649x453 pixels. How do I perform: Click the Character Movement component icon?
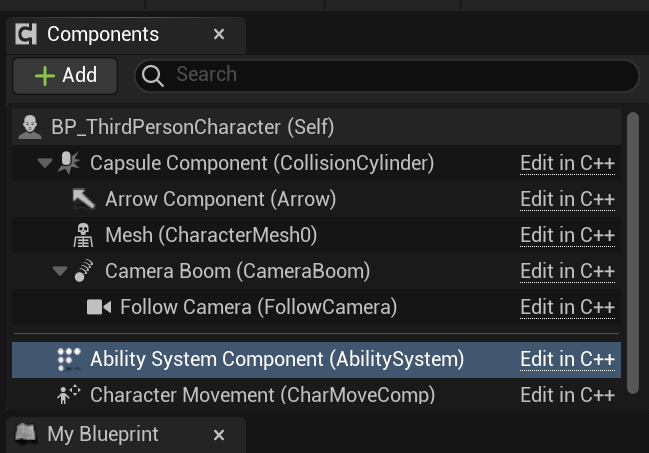[69, 394]
